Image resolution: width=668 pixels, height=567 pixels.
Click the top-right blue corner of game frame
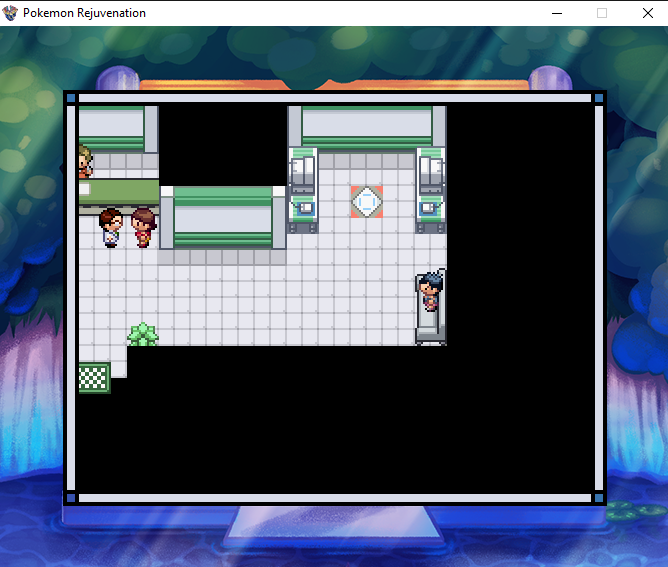click(x=599, y=98)
